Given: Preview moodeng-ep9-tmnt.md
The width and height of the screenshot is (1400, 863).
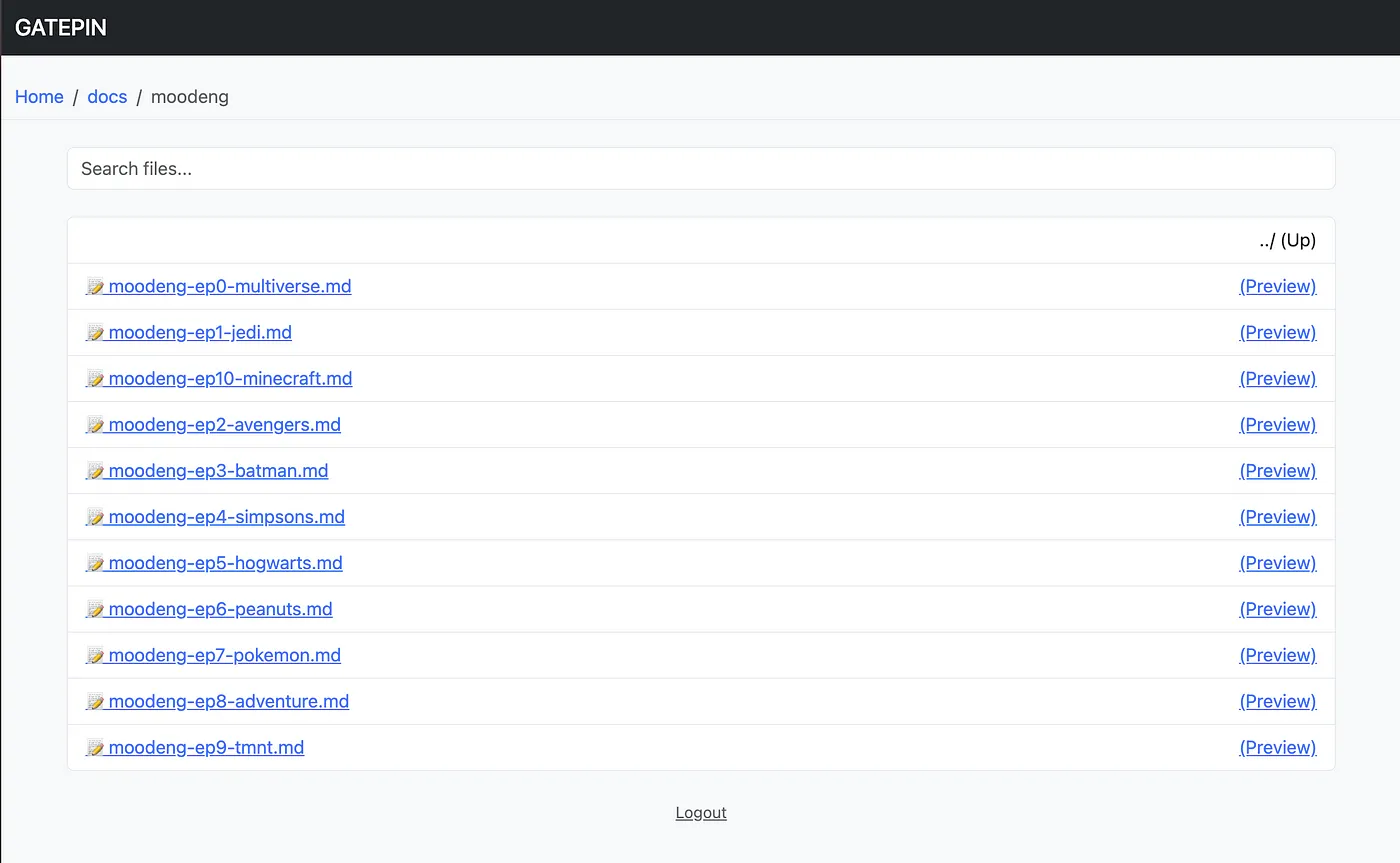Looking at the screenshot, I should coord(1278,746).
